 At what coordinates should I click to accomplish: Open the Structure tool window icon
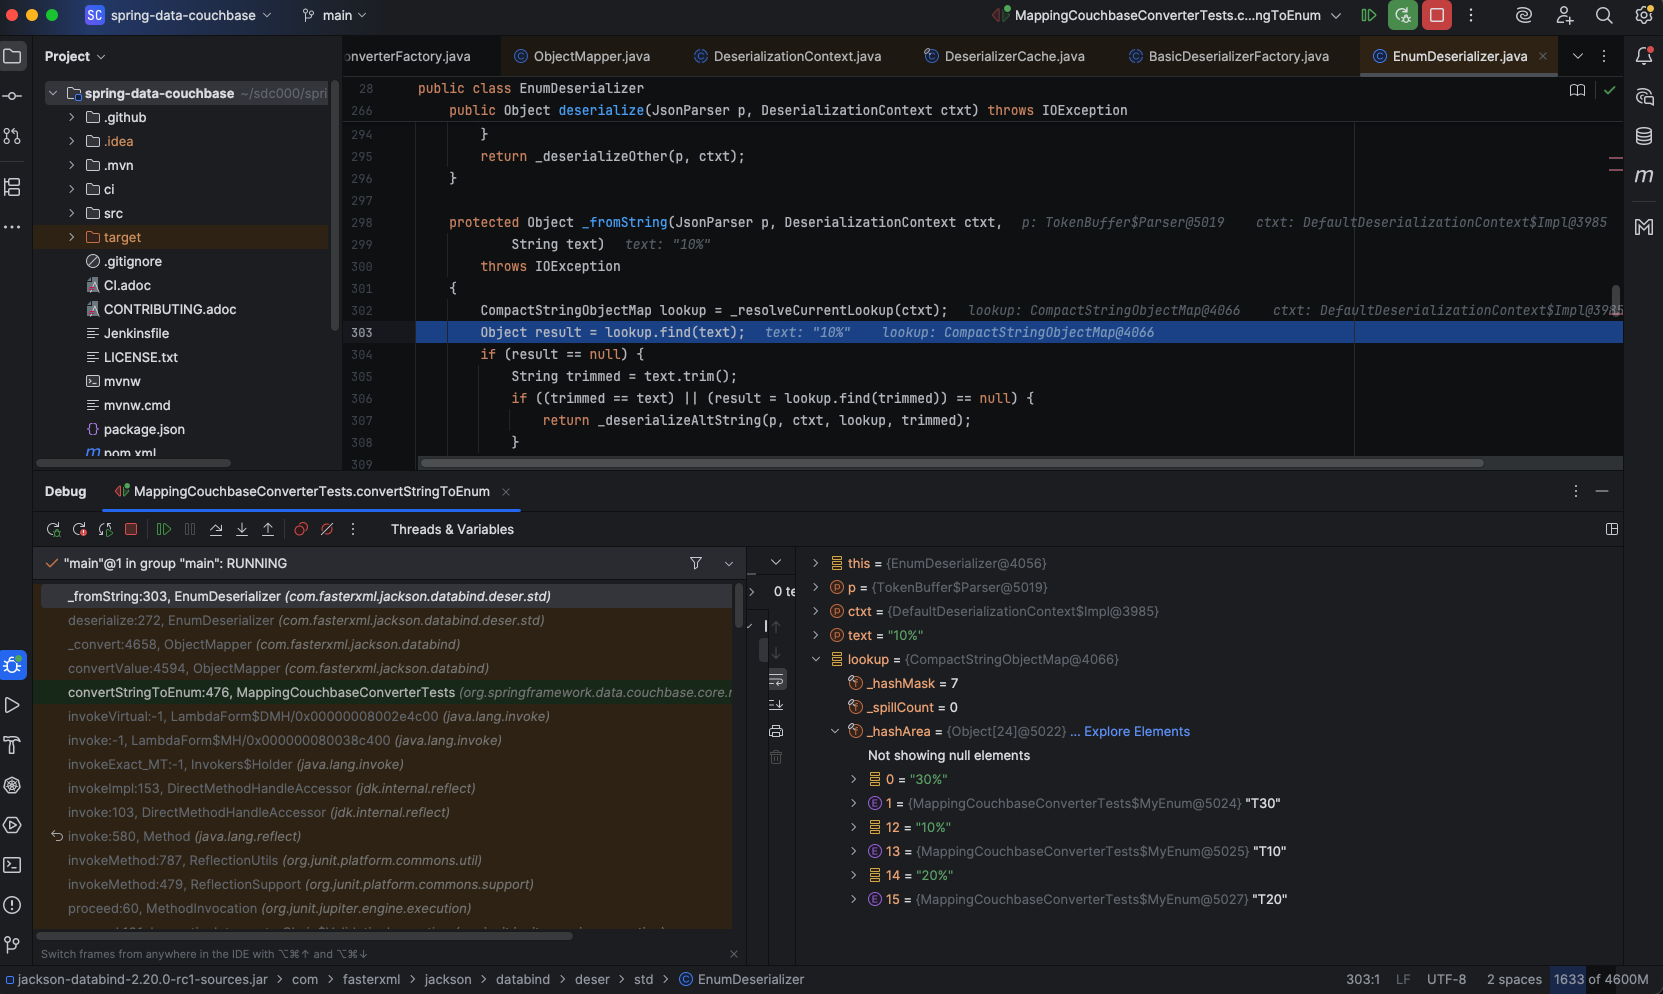tap(12, 187)
